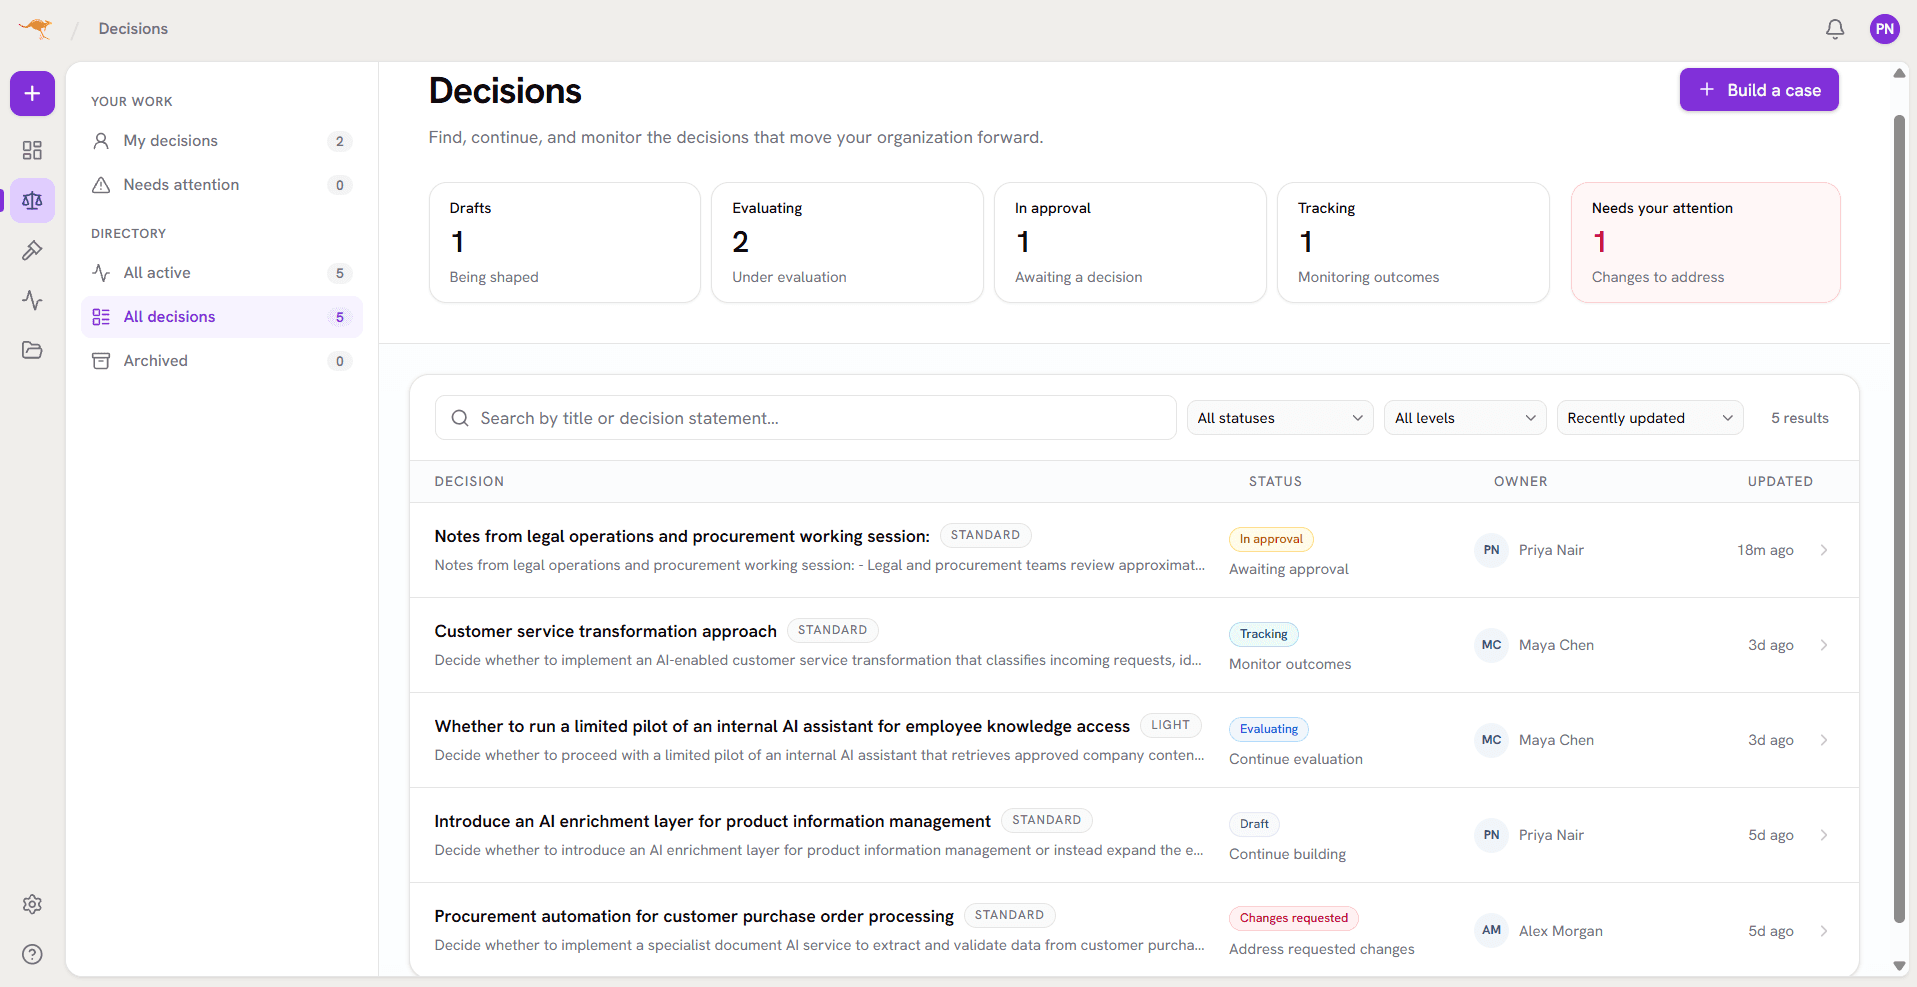Click PN avatar in the Notes from legal row
The height and width of the screenshot is (987, 1917).
tap(1491, 550)
